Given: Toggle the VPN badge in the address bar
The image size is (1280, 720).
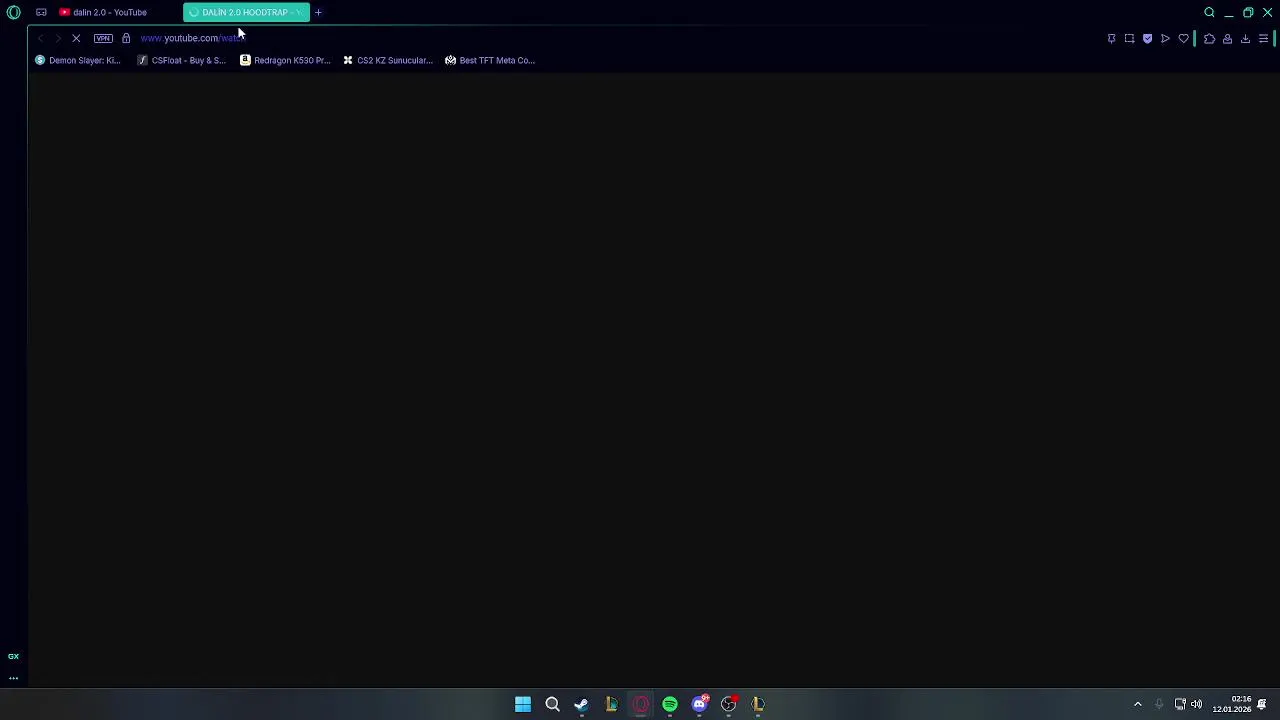Looking at the screenshot, I should [x=103, y=38].
